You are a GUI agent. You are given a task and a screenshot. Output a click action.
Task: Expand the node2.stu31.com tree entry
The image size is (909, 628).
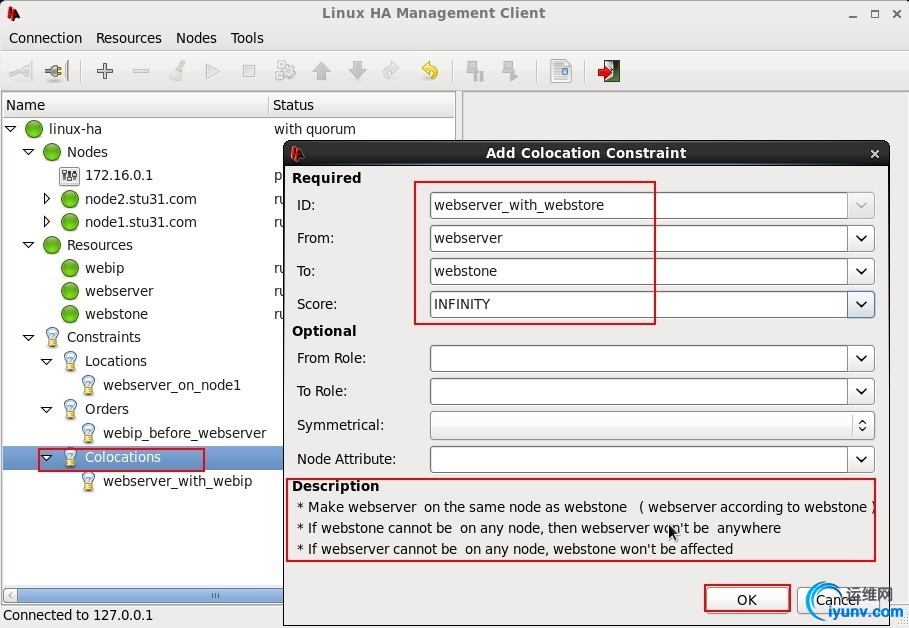47,199
